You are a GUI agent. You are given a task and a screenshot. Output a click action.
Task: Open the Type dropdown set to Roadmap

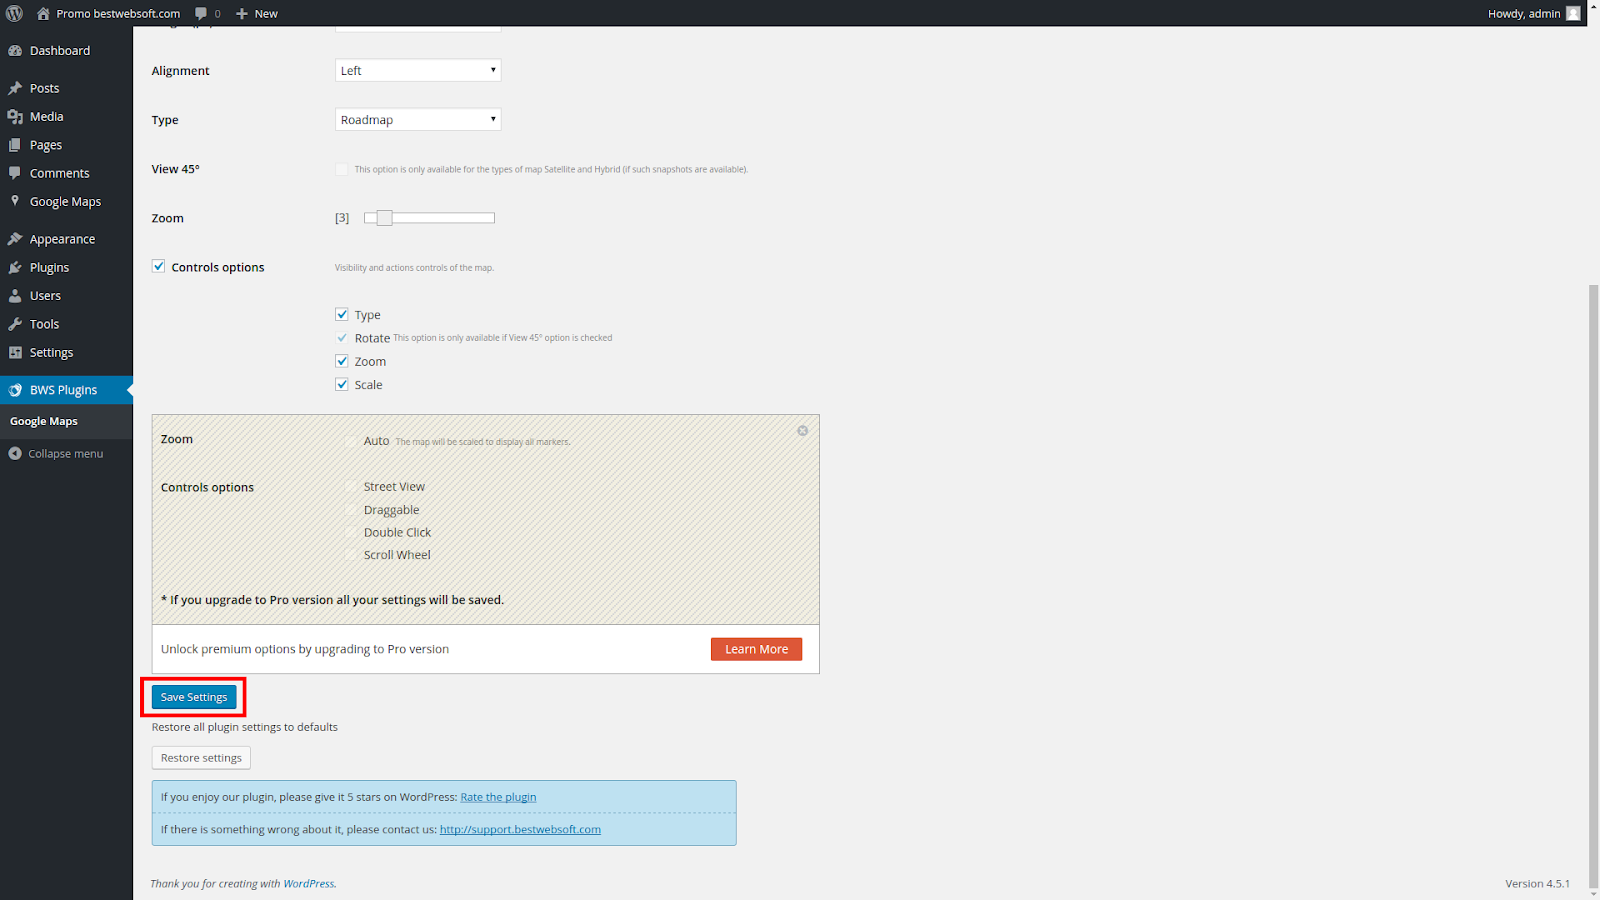click(x=418, y=119)
